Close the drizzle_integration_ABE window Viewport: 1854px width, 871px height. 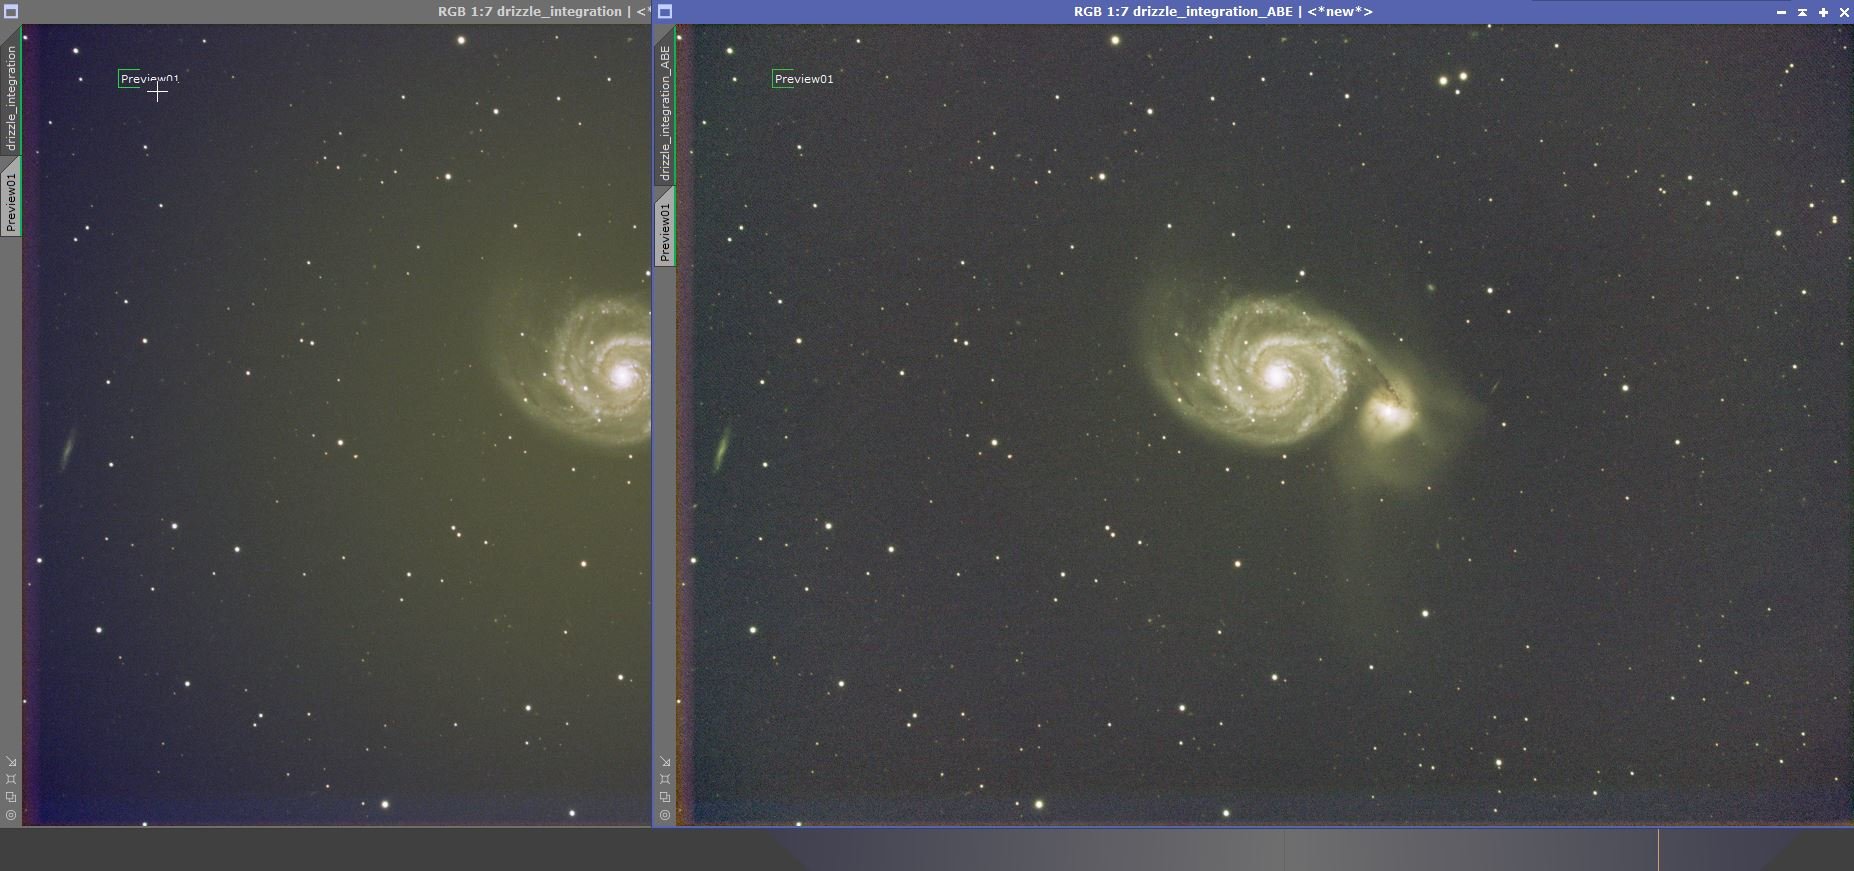click(1844, 12)
